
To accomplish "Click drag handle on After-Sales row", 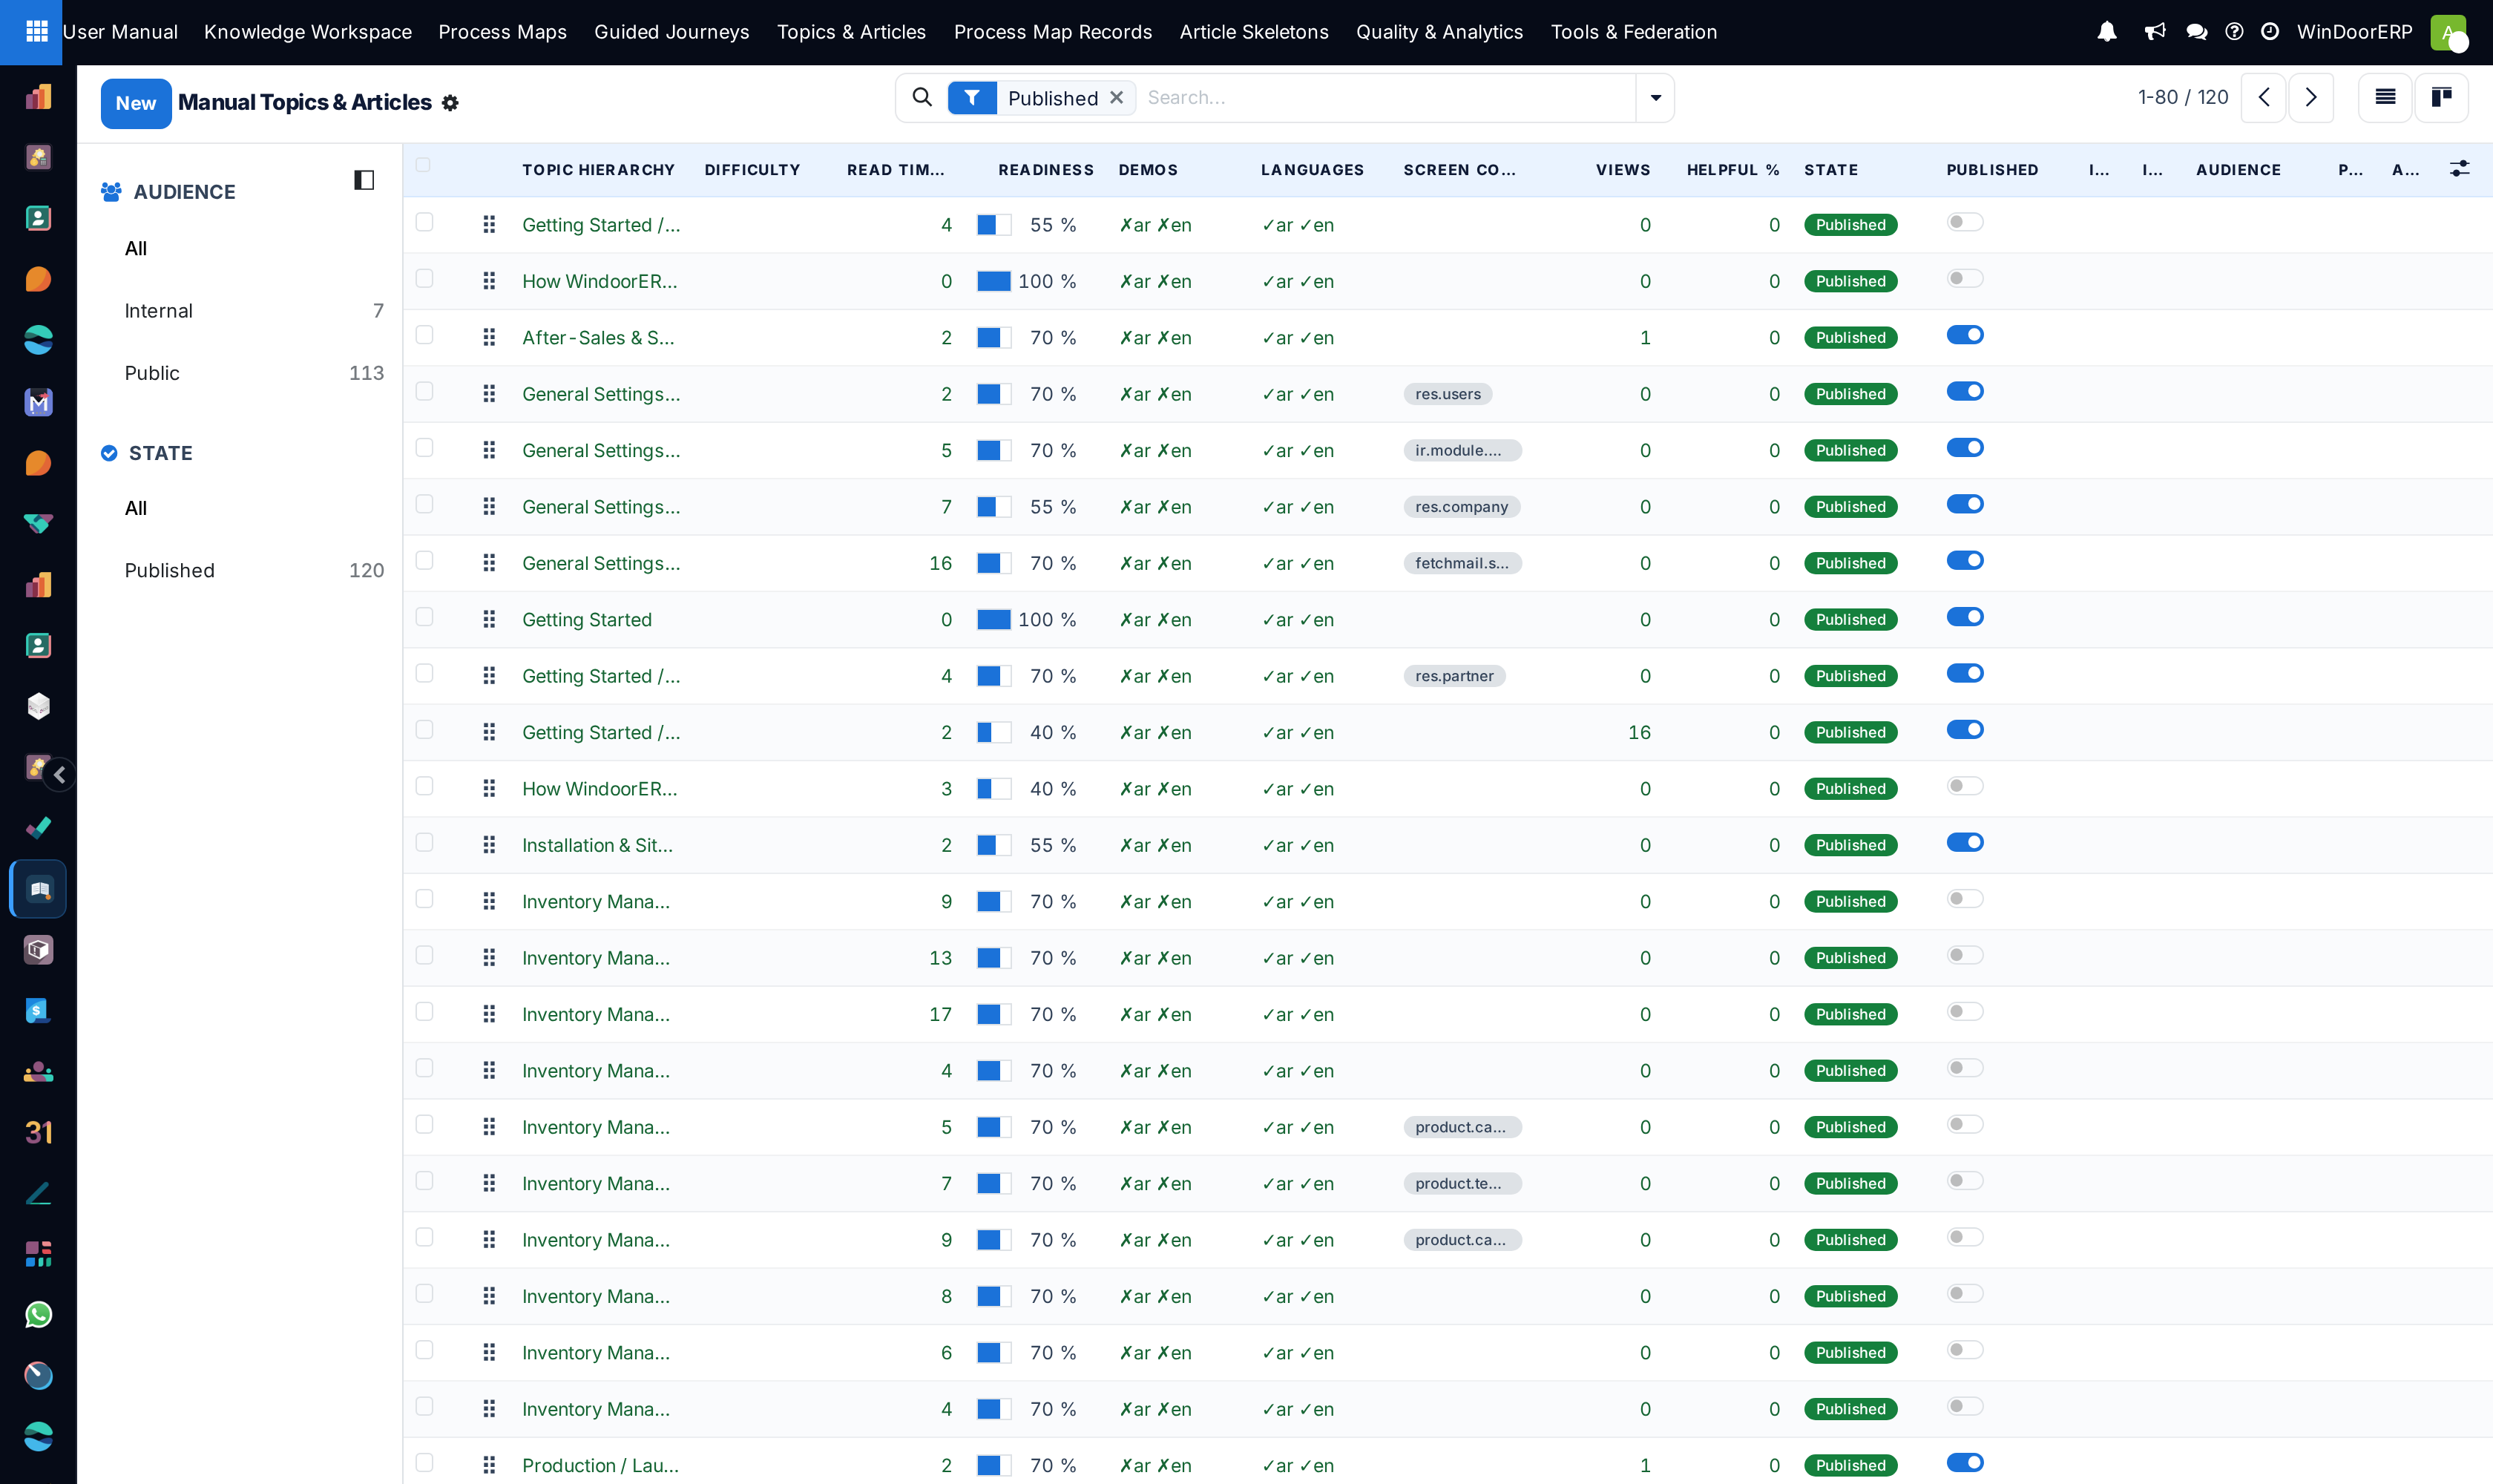I will (x=489, y=338).
